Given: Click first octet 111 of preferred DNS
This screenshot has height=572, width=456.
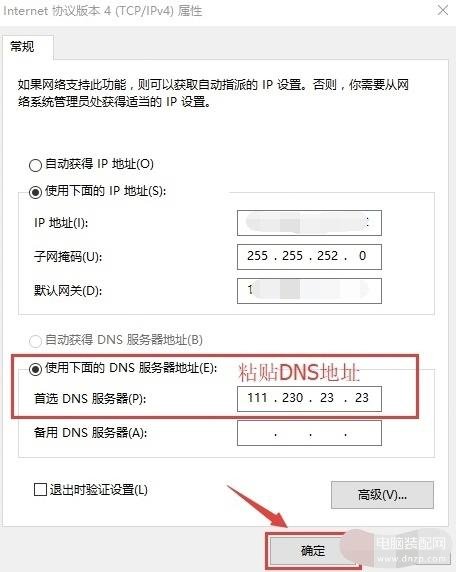Looking at the screenshot, I should coord(258,398).
